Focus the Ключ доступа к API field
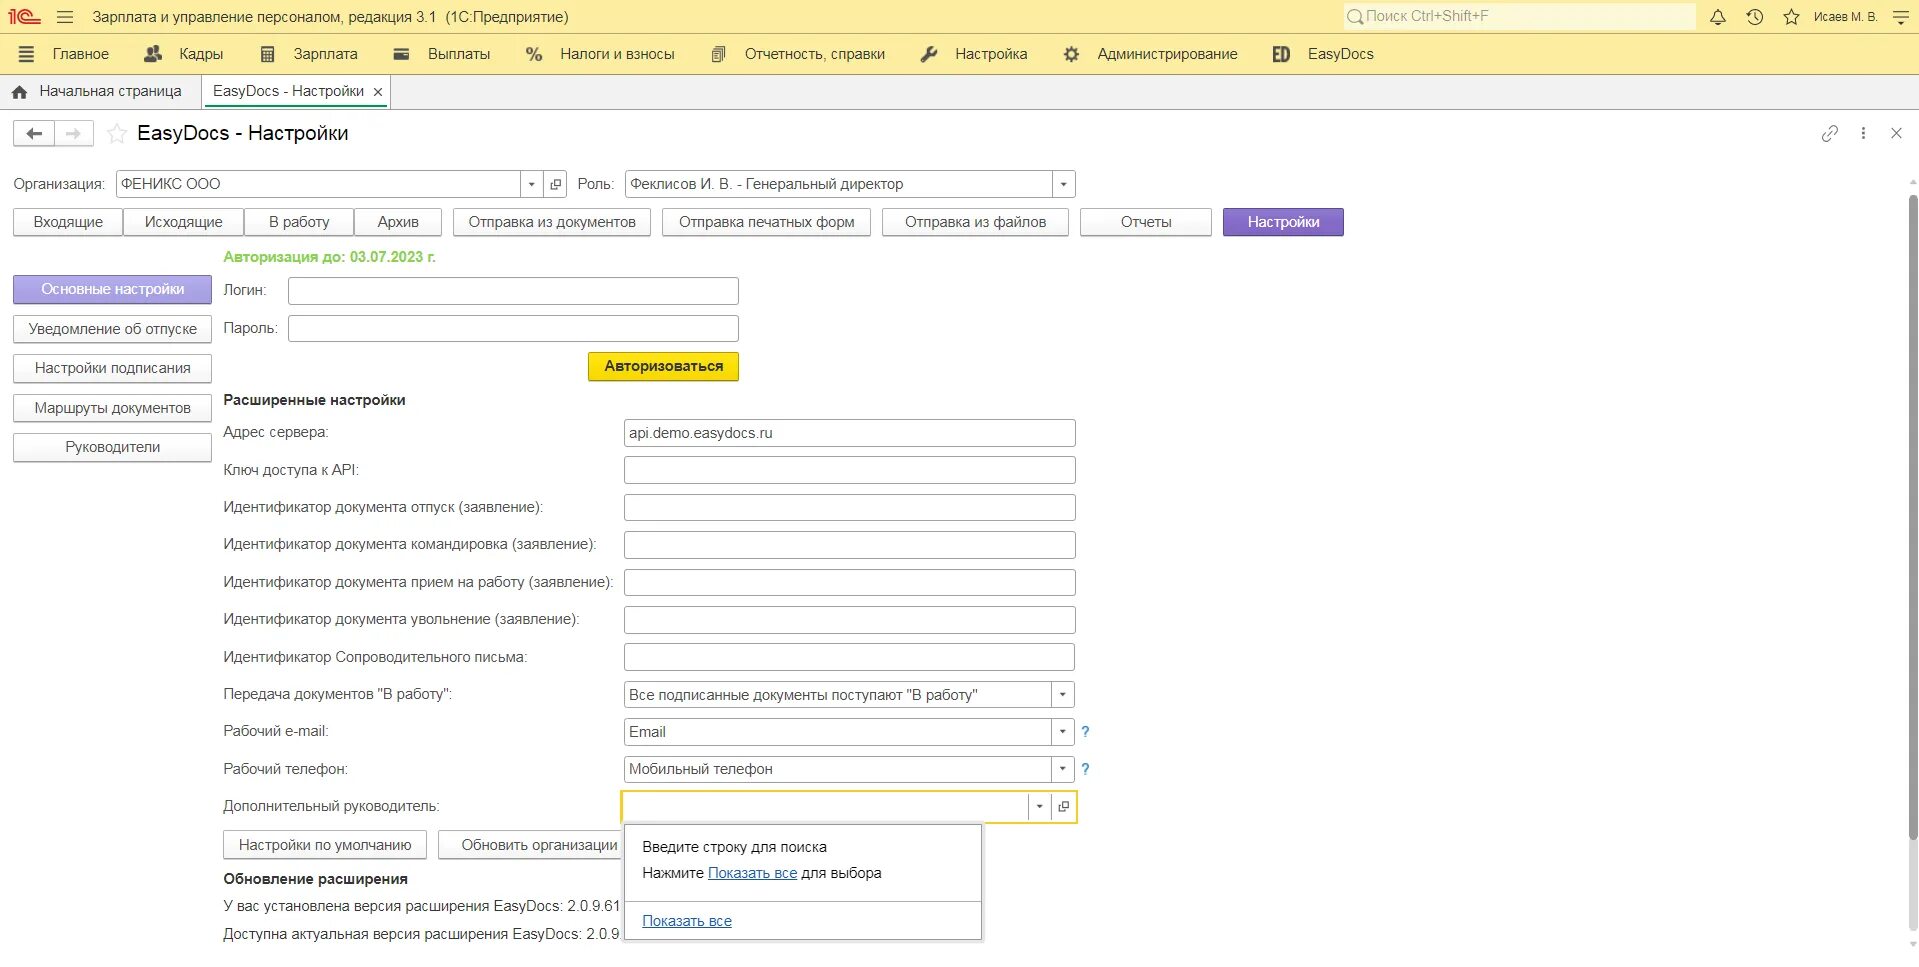Image resolution: width=1919 pixels, height=967 pixels. pyautogui.click(x=849, y=470)
